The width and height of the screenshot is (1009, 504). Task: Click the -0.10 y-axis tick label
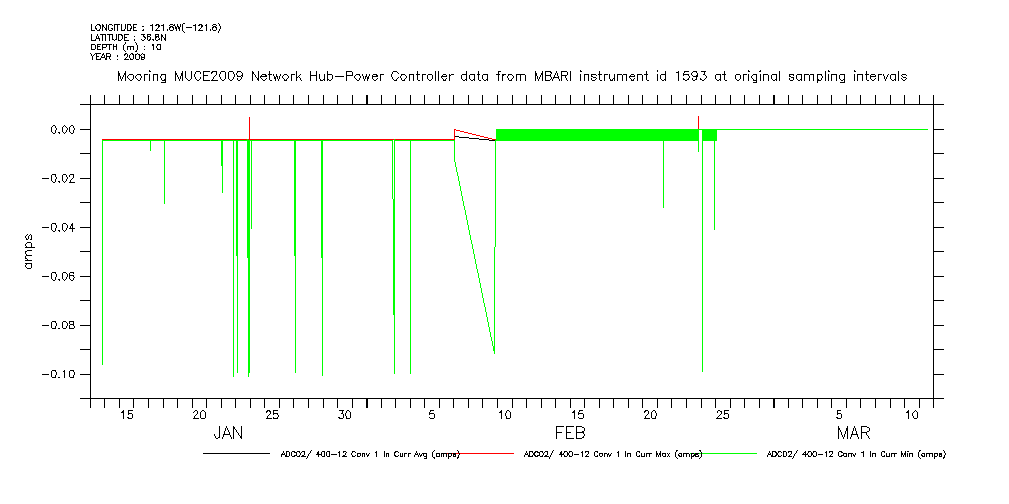pyautogui.click(x=59, y=375)
